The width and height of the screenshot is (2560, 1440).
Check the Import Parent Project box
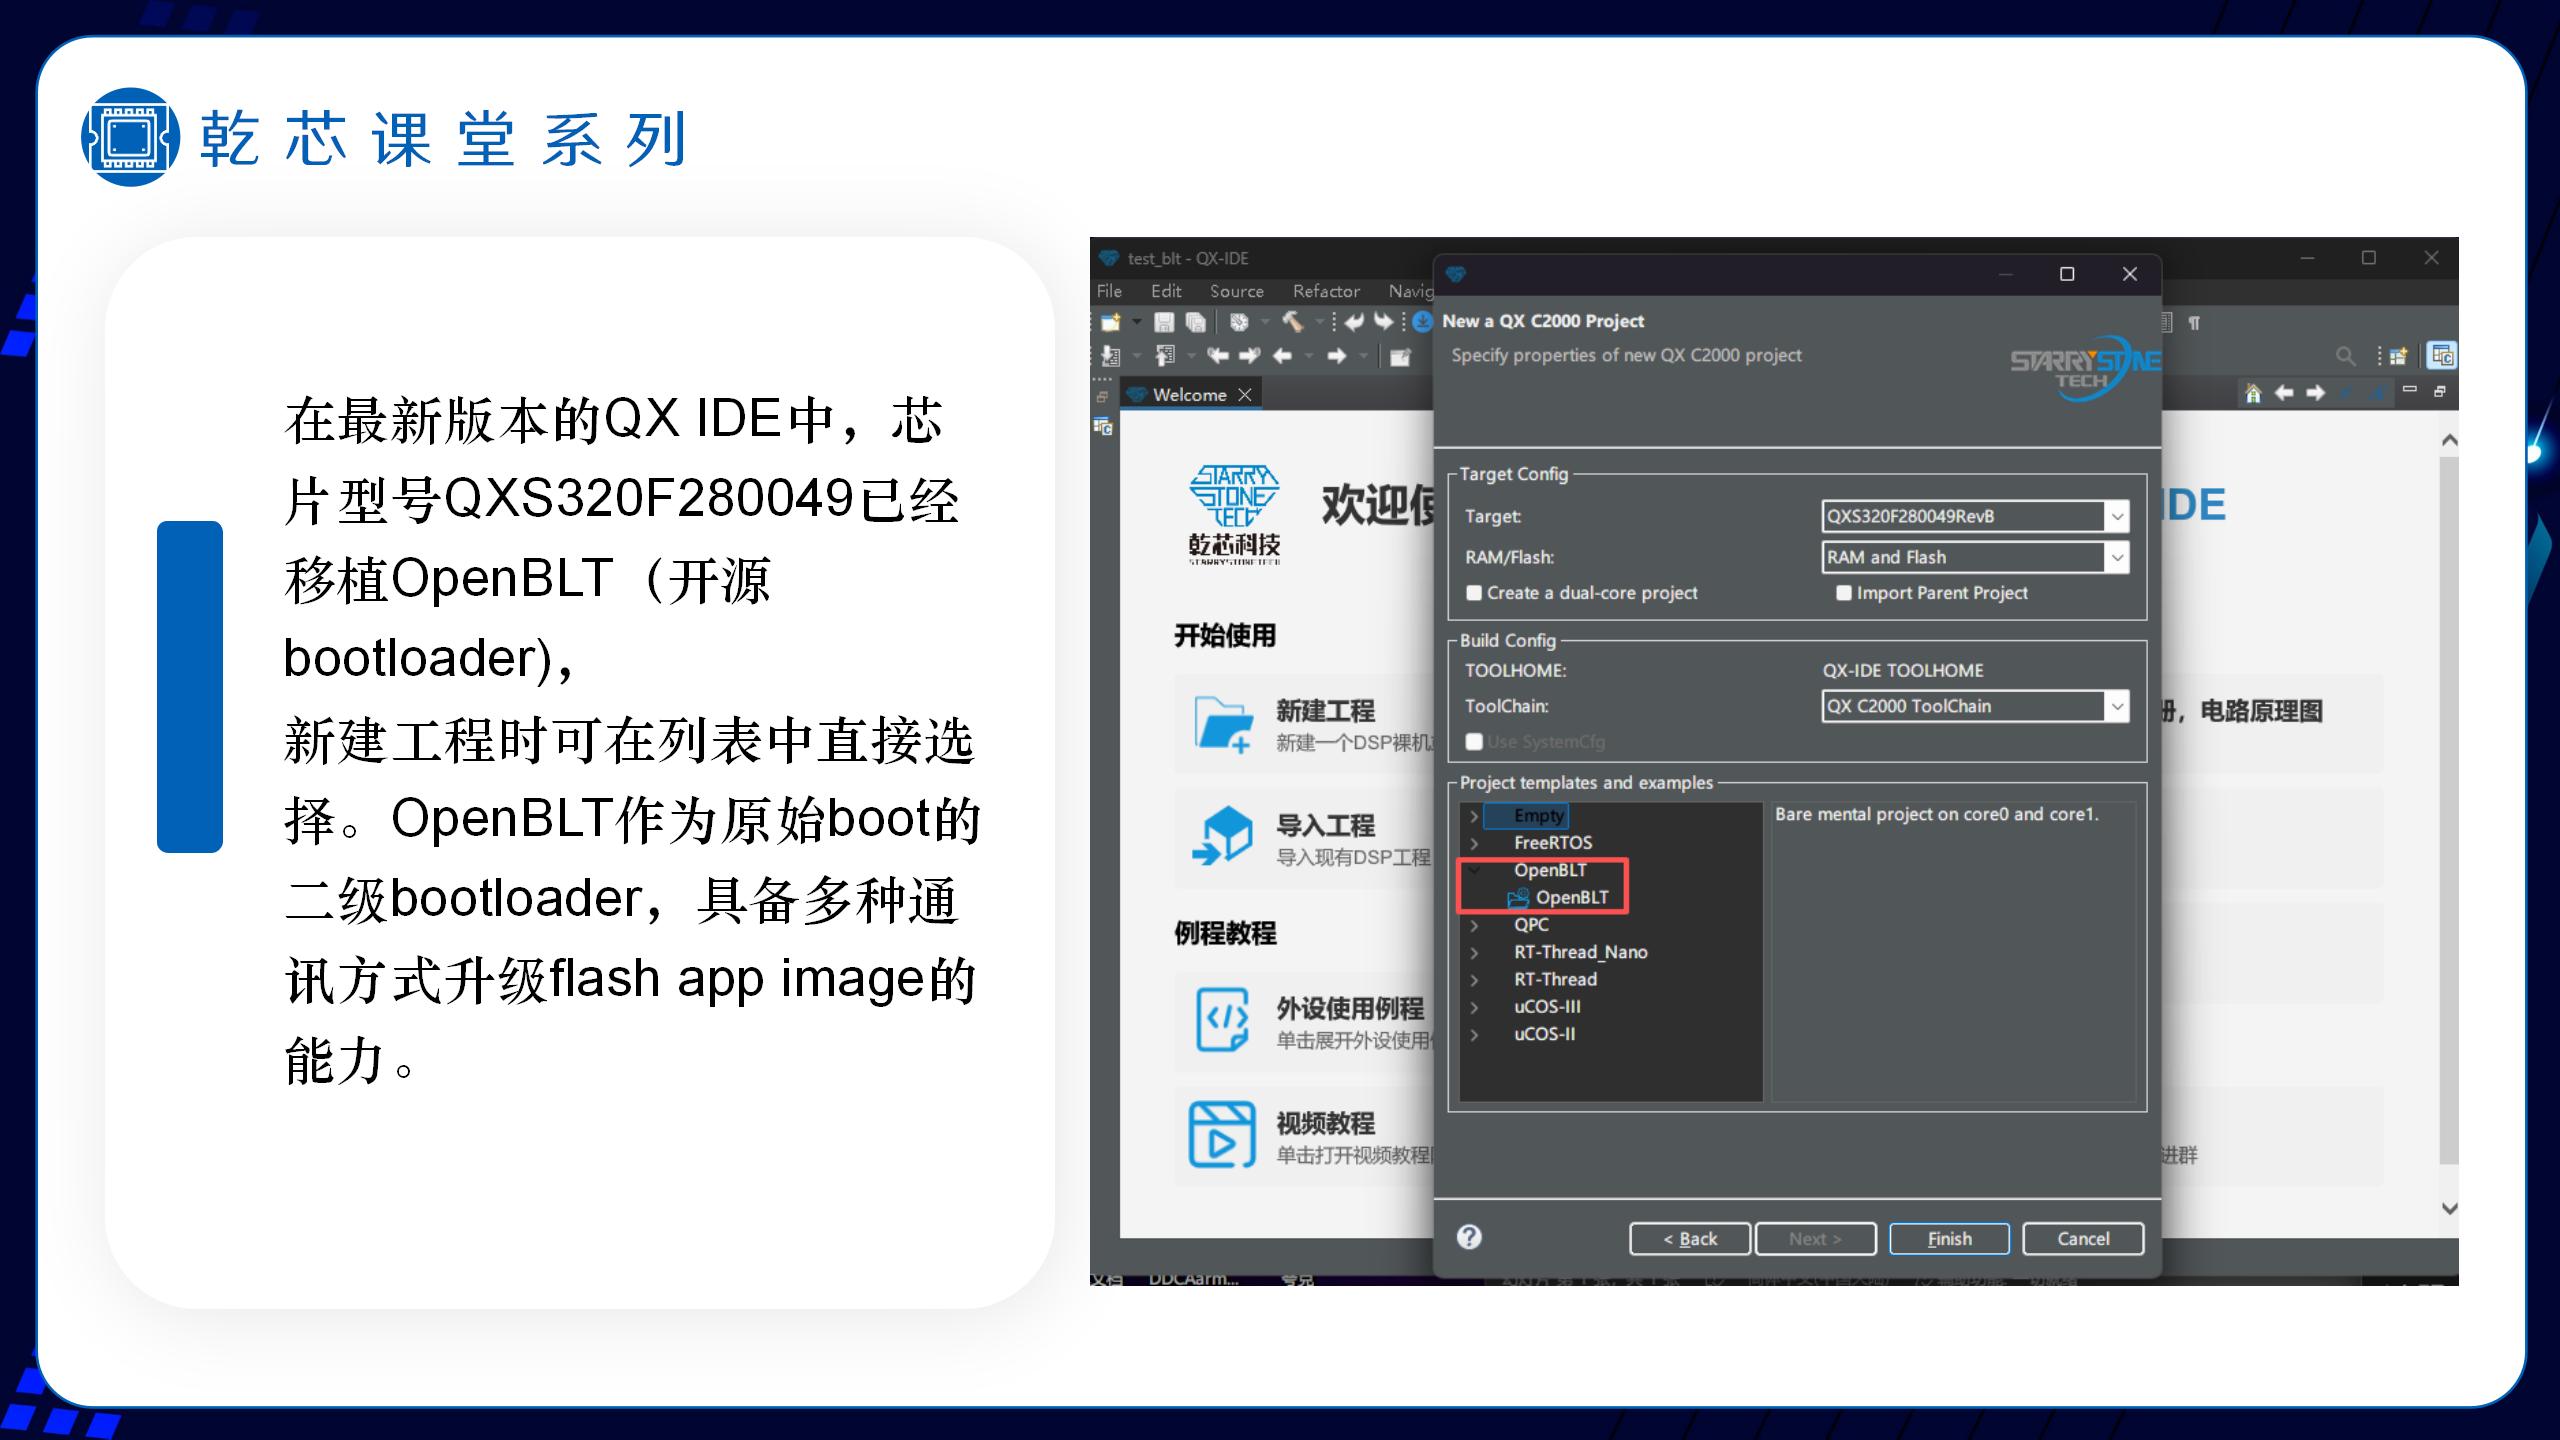1843,593
